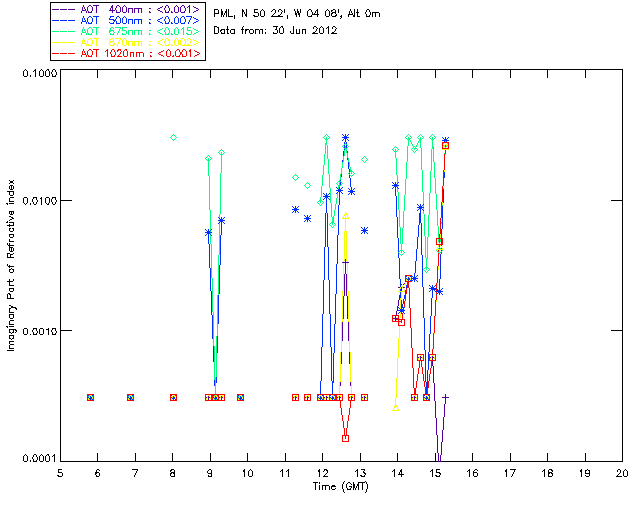Click the red square marker lowest near 12.6 GMT
Screen dimensions: 640x512
[x=346, y=439]
